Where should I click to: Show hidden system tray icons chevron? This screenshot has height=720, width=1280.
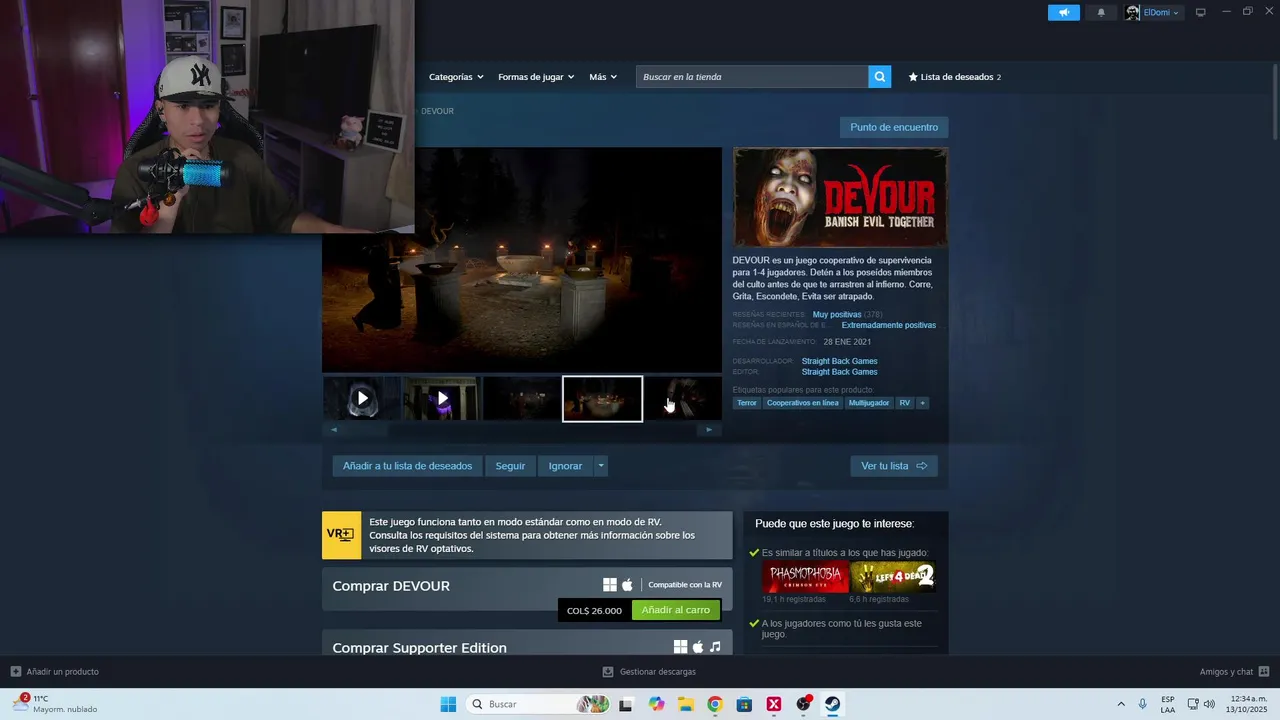[x=1121, y=704]
